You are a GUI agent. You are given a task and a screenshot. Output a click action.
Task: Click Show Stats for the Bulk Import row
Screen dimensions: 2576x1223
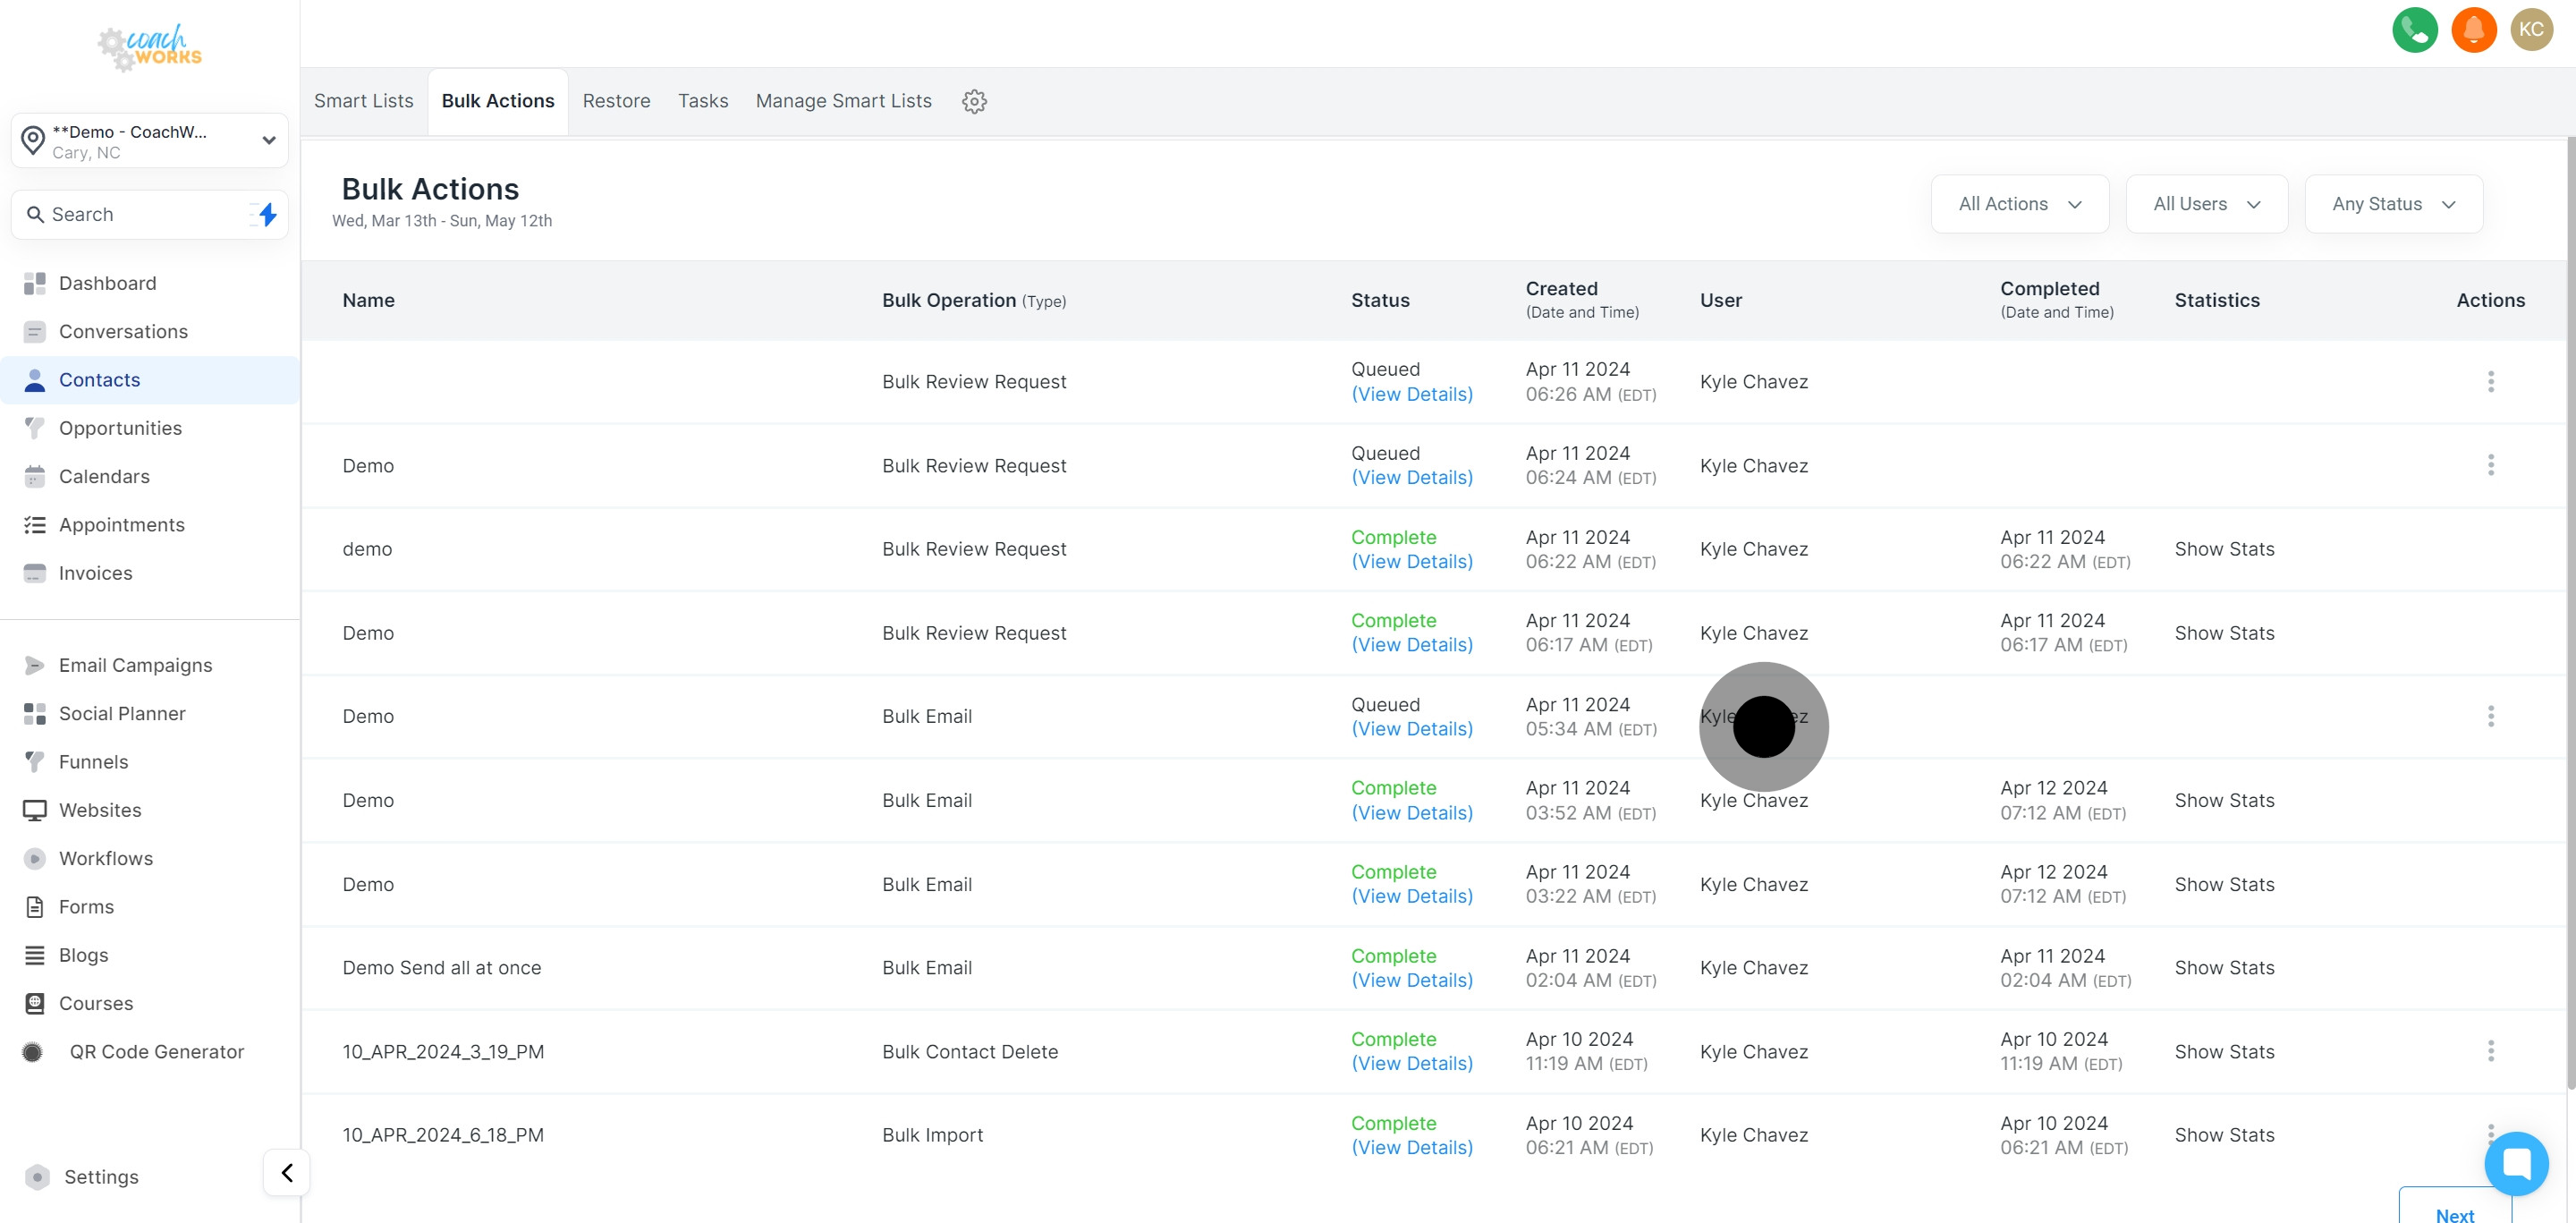(x=2224, y=1135)
